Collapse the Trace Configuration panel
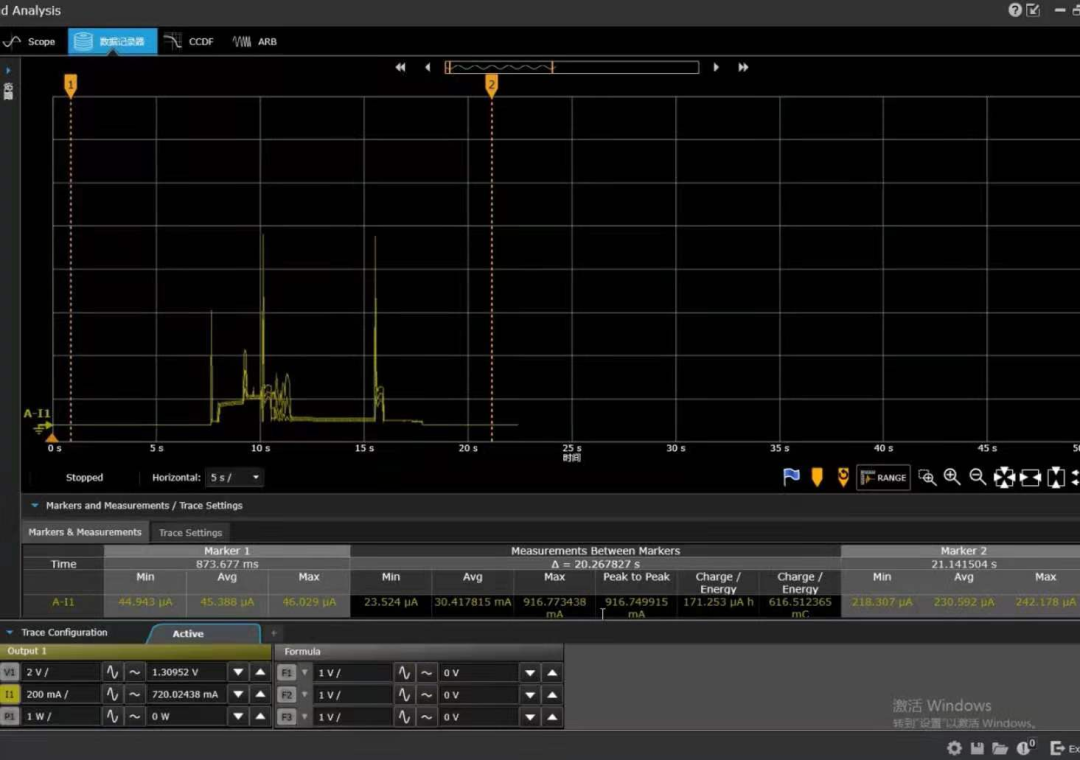The width and height of the screenshot is (1080, 760). [x=10, y=632]
